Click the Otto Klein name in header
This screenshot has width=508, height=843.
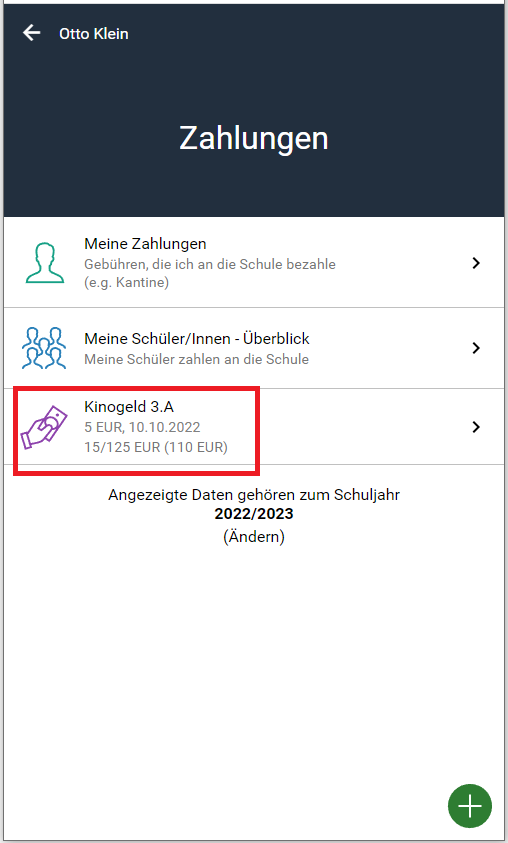click(94, 33)
